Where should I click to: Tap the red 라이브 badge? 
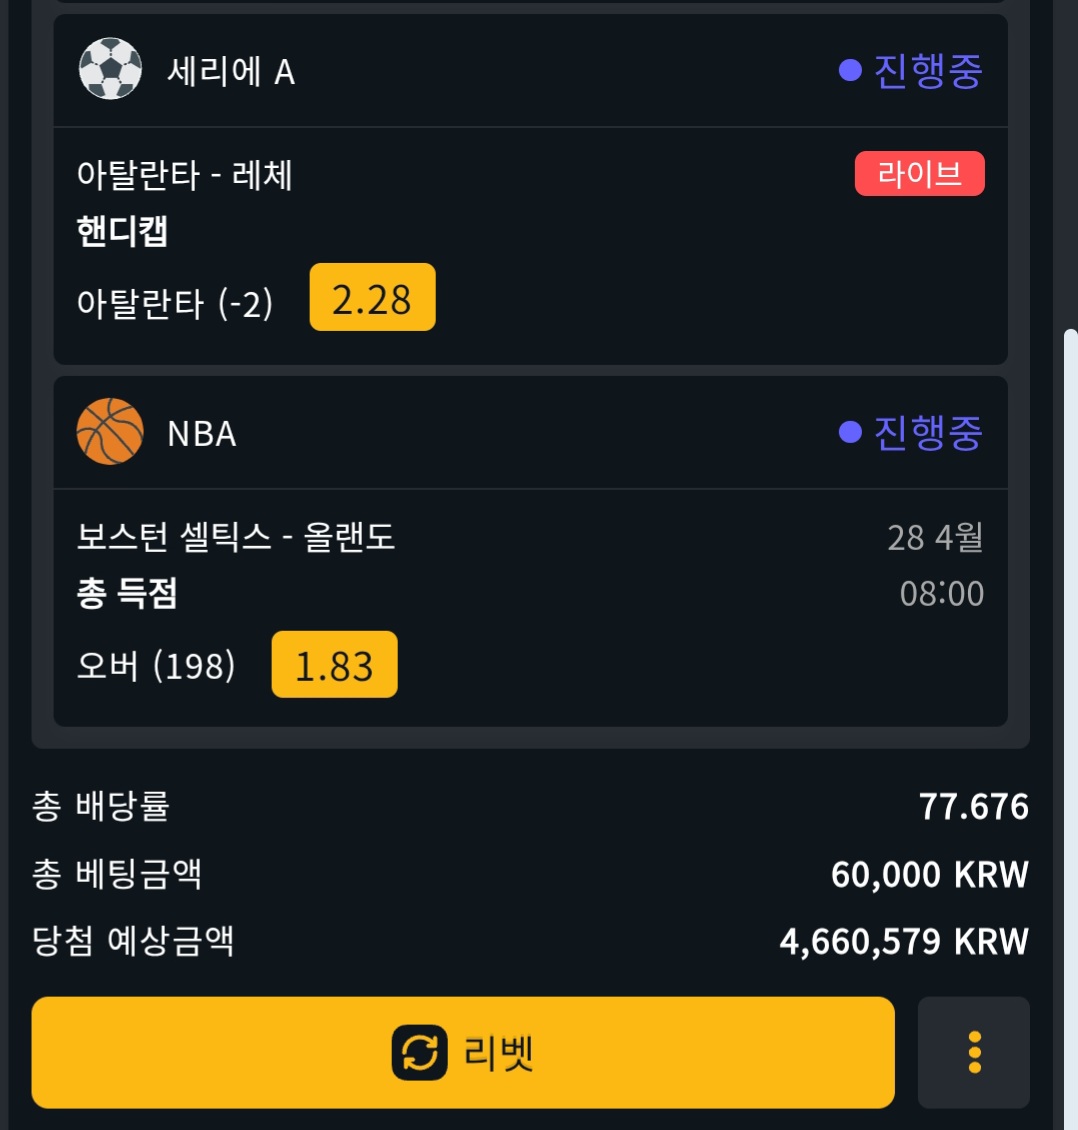[x=919, y=174]
